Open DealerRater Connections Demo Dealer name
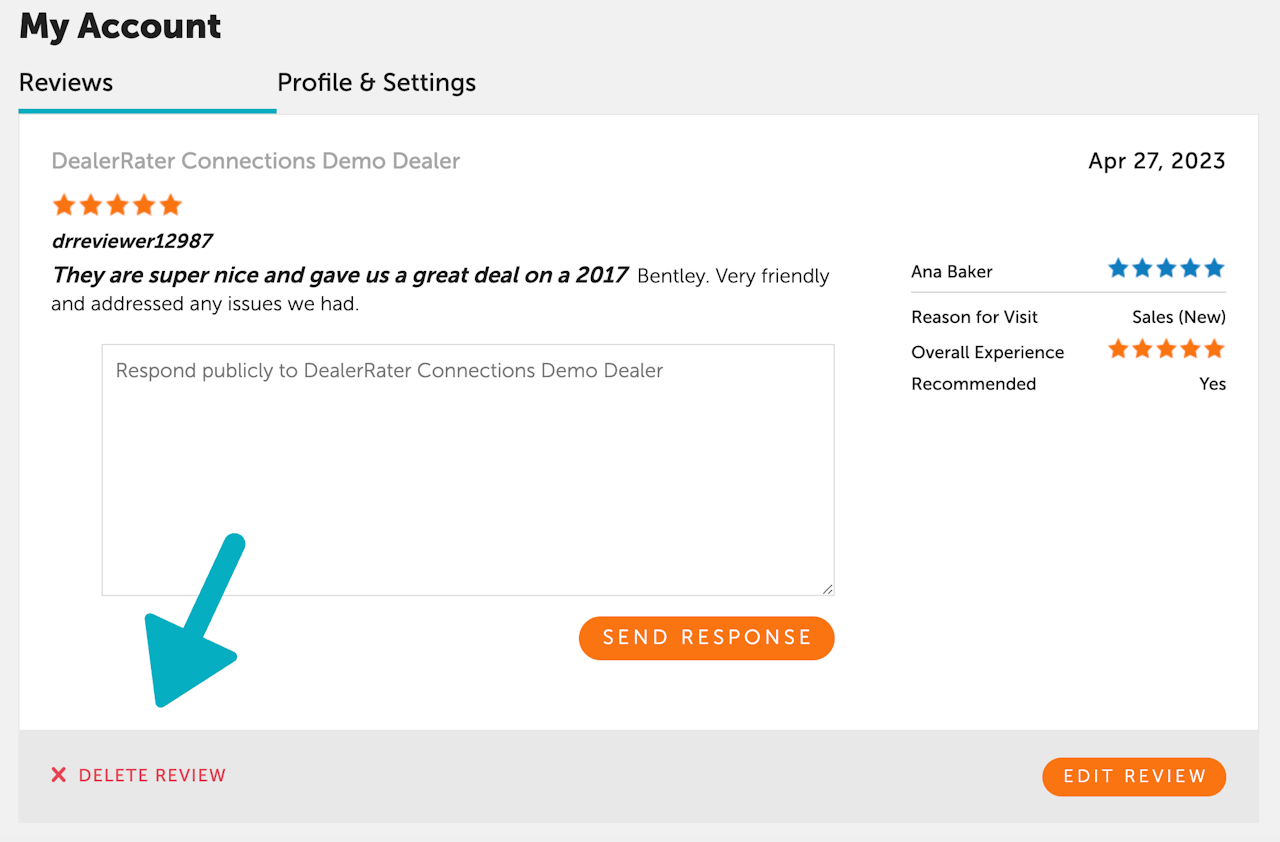This screenshot has width=1280, height=842. pos(255,161)
